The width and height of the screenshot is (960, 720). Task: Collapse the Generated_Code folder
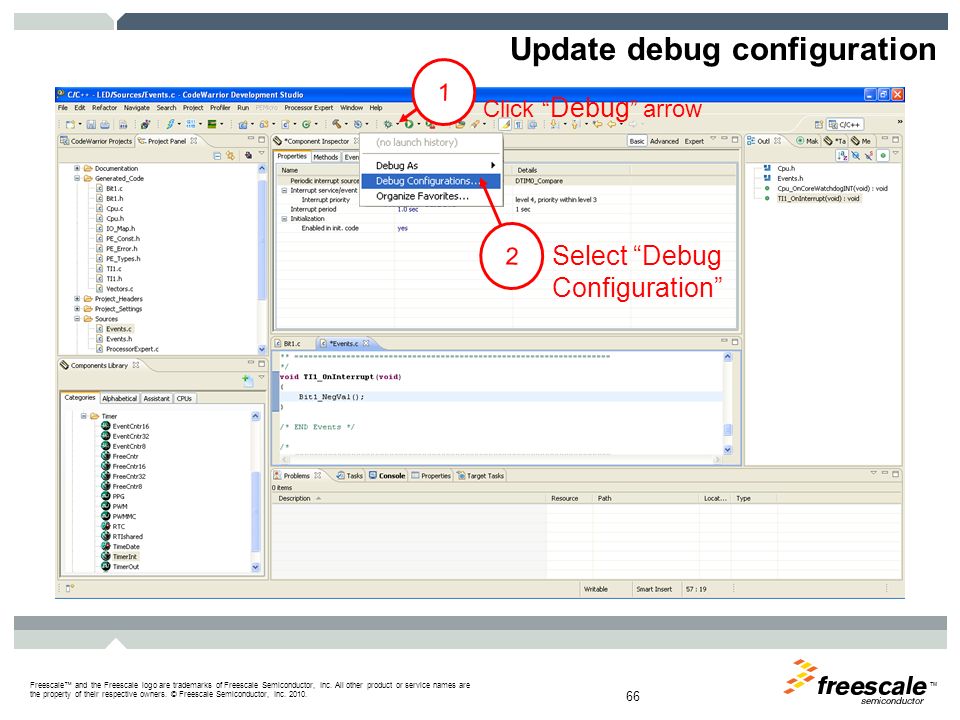coord(77,179)
